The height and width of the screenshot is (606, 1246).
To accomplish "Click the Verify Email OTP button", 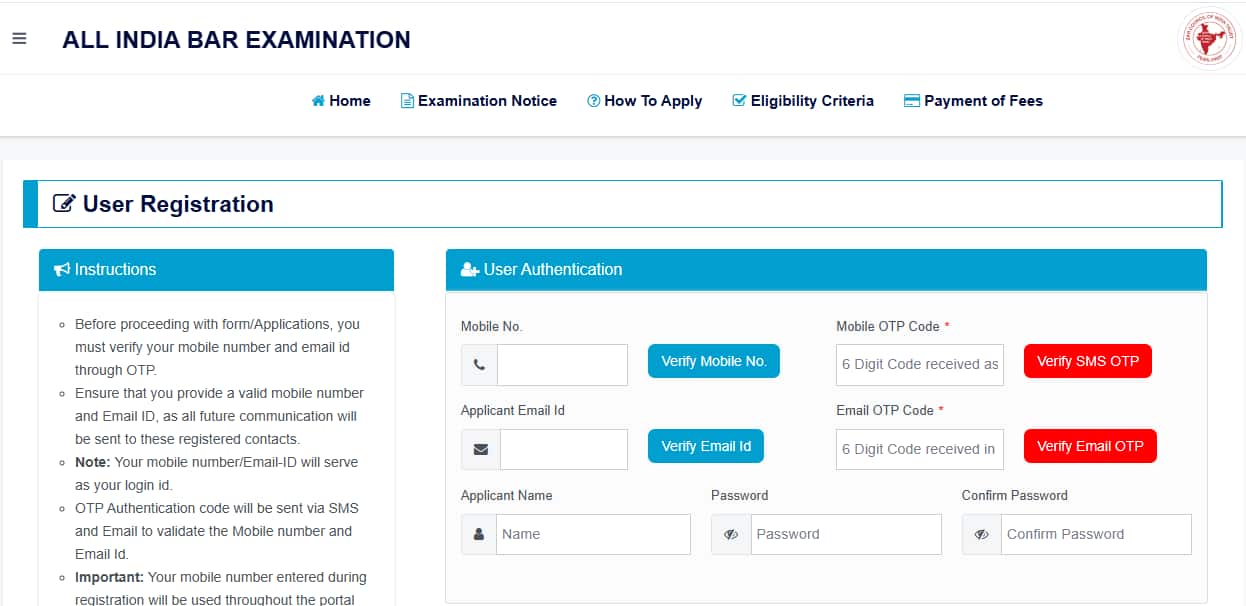I will click(1090, 446).
